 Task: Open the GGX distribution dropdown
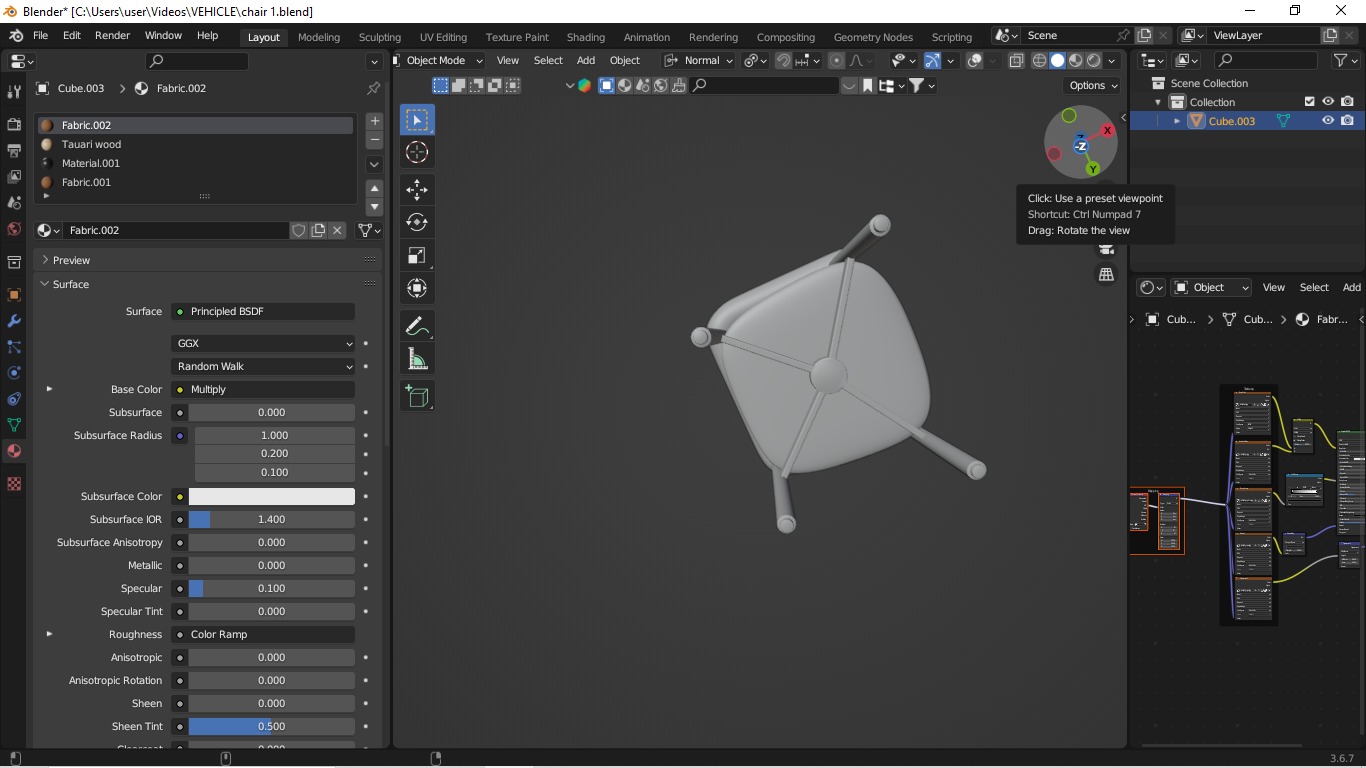tap(264, 343)
